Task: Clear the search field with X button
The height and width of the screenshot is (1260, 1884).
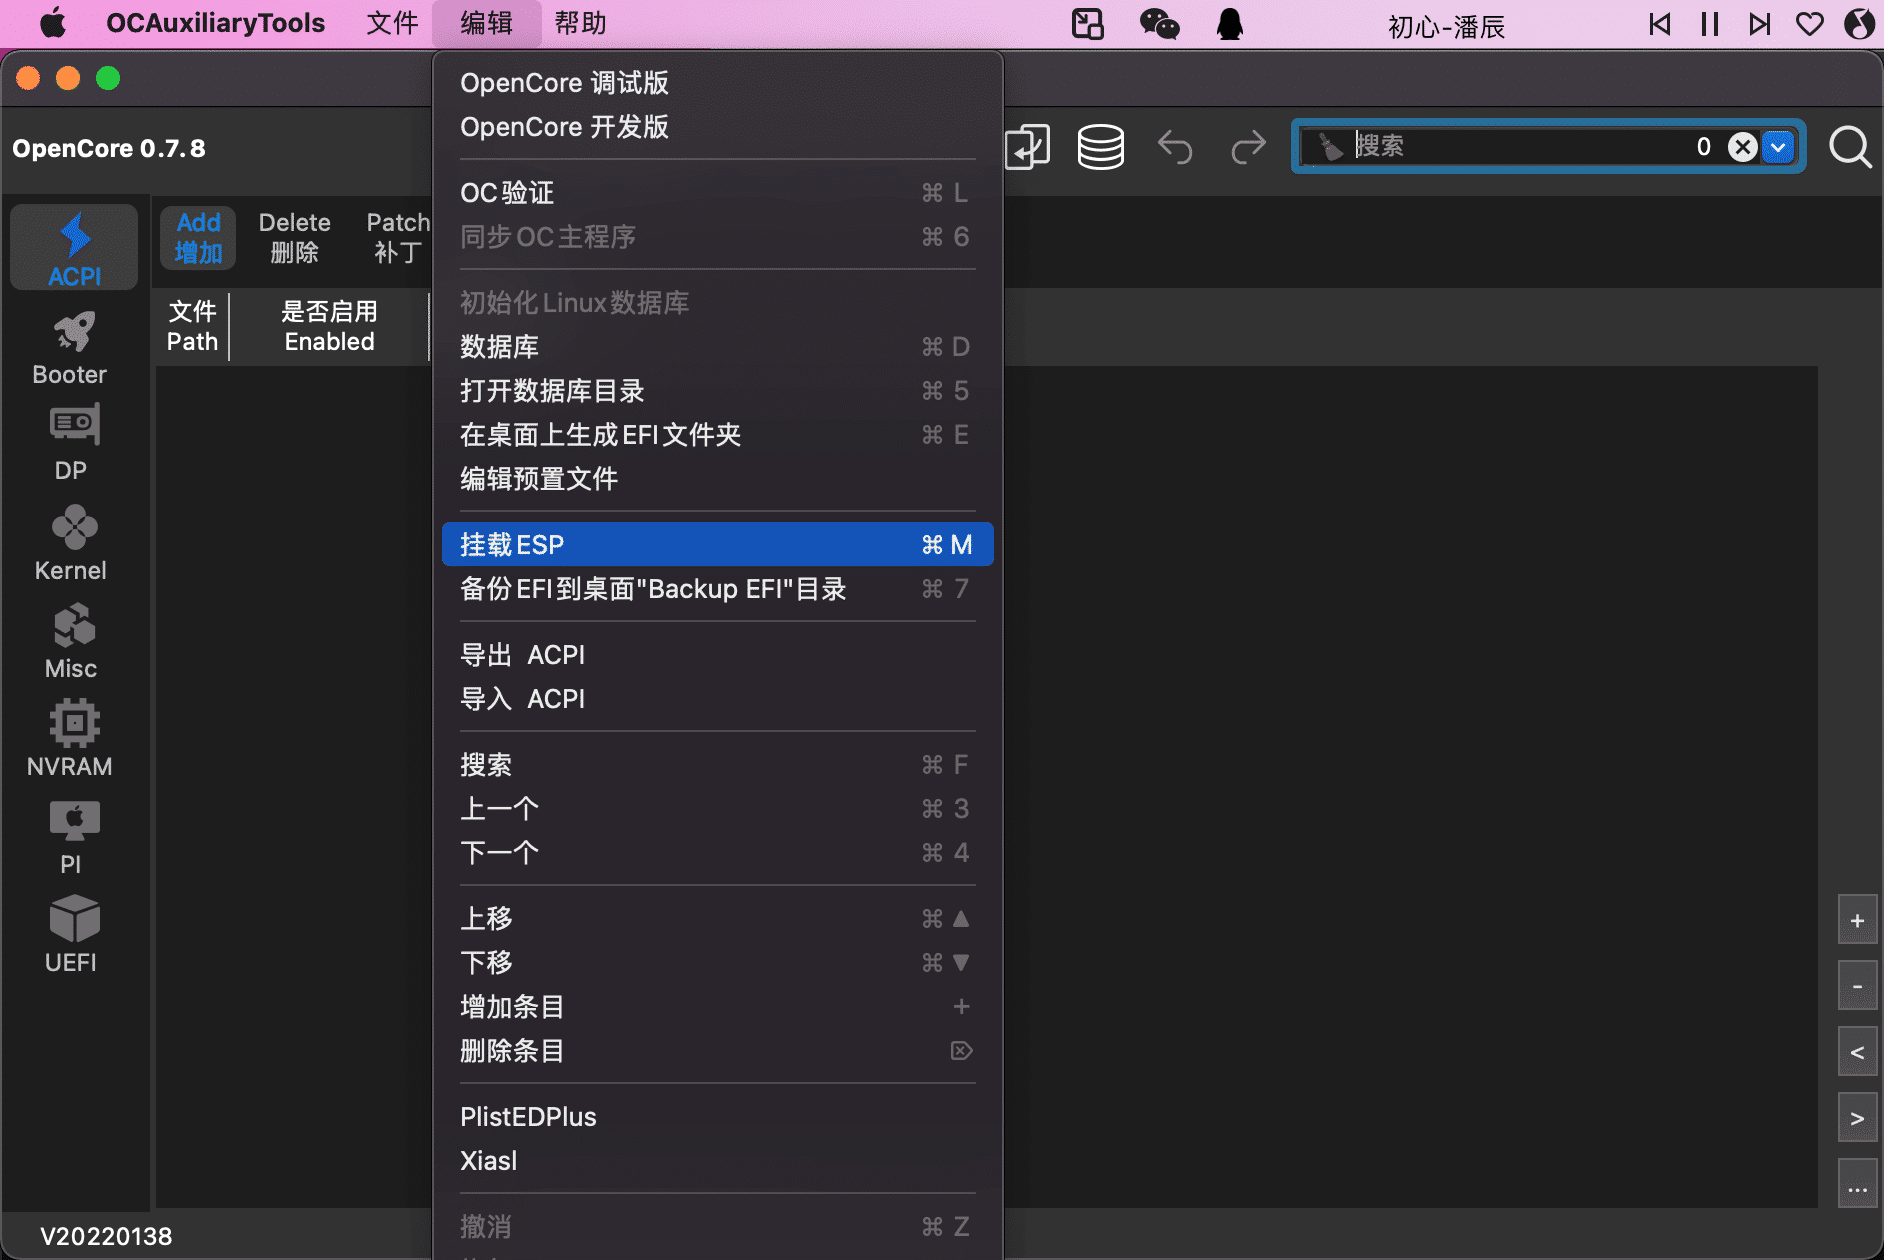Action: pyautogui.click(x=1742, y=147)
